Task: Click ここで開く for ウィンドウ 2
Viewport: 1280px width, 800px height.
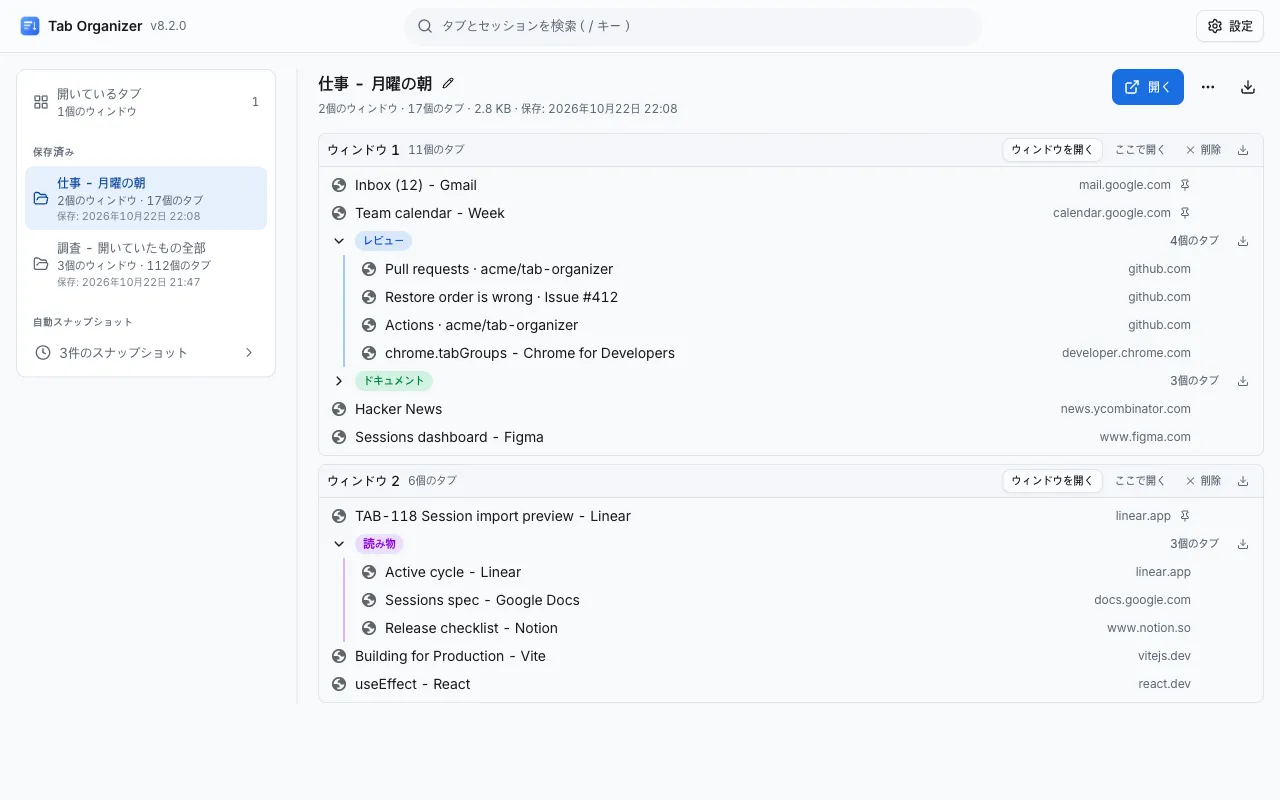Action: point(1140,481)
